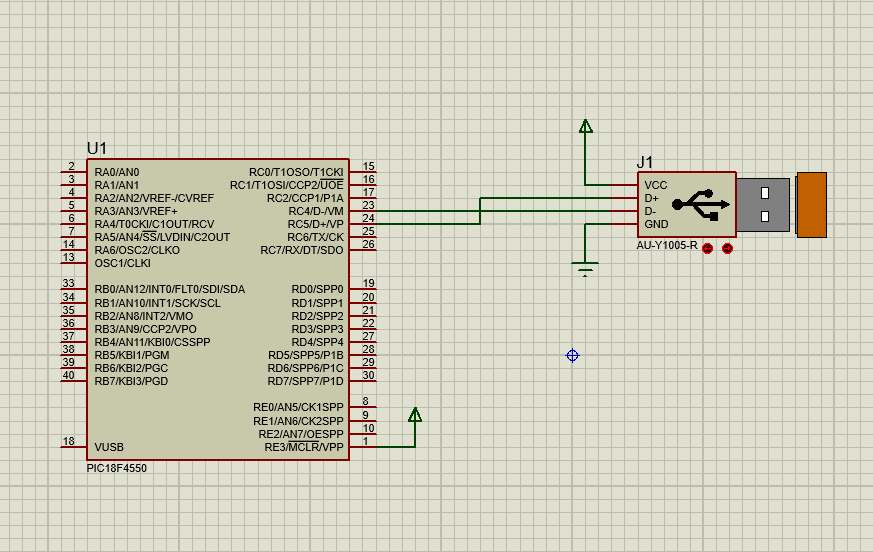The width and height of the screenshot is (873, 552).
Task: Click the RE1/AN6/CK2SPP pin label
Action: point(298,422)
